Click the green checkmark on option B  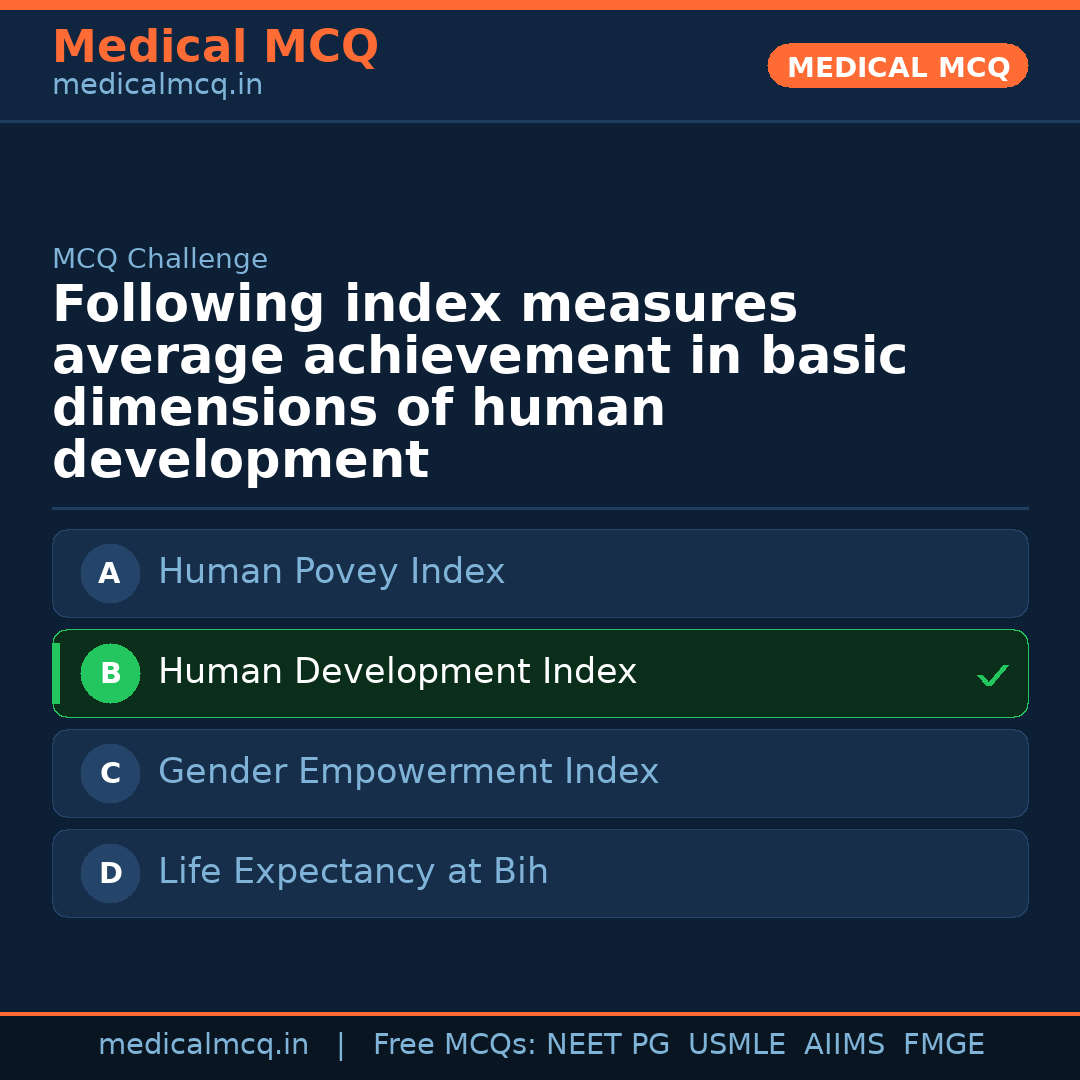click(x=992, y=676)
